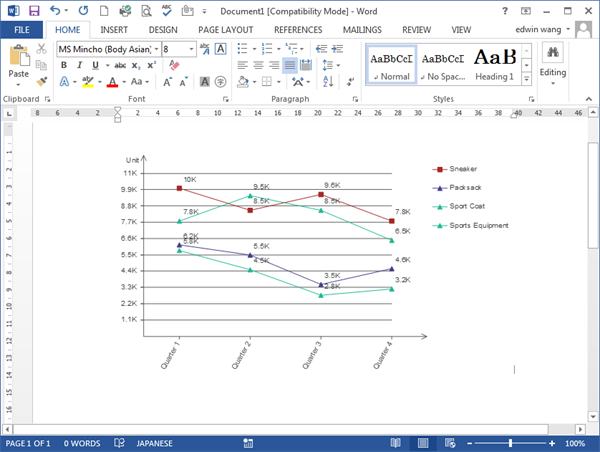The width and height of the screenshot is (600, 452).
Task: Open the FILE backstage menu
Action: tap(21, 30)
